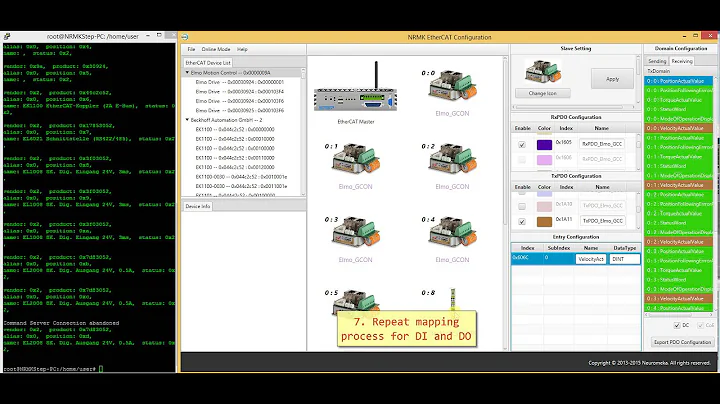Image resolution: width=720 pixels, height=404 pixels.
Task: Click the PuTTY terminal window title icon
Action: [x=7, y=36]
